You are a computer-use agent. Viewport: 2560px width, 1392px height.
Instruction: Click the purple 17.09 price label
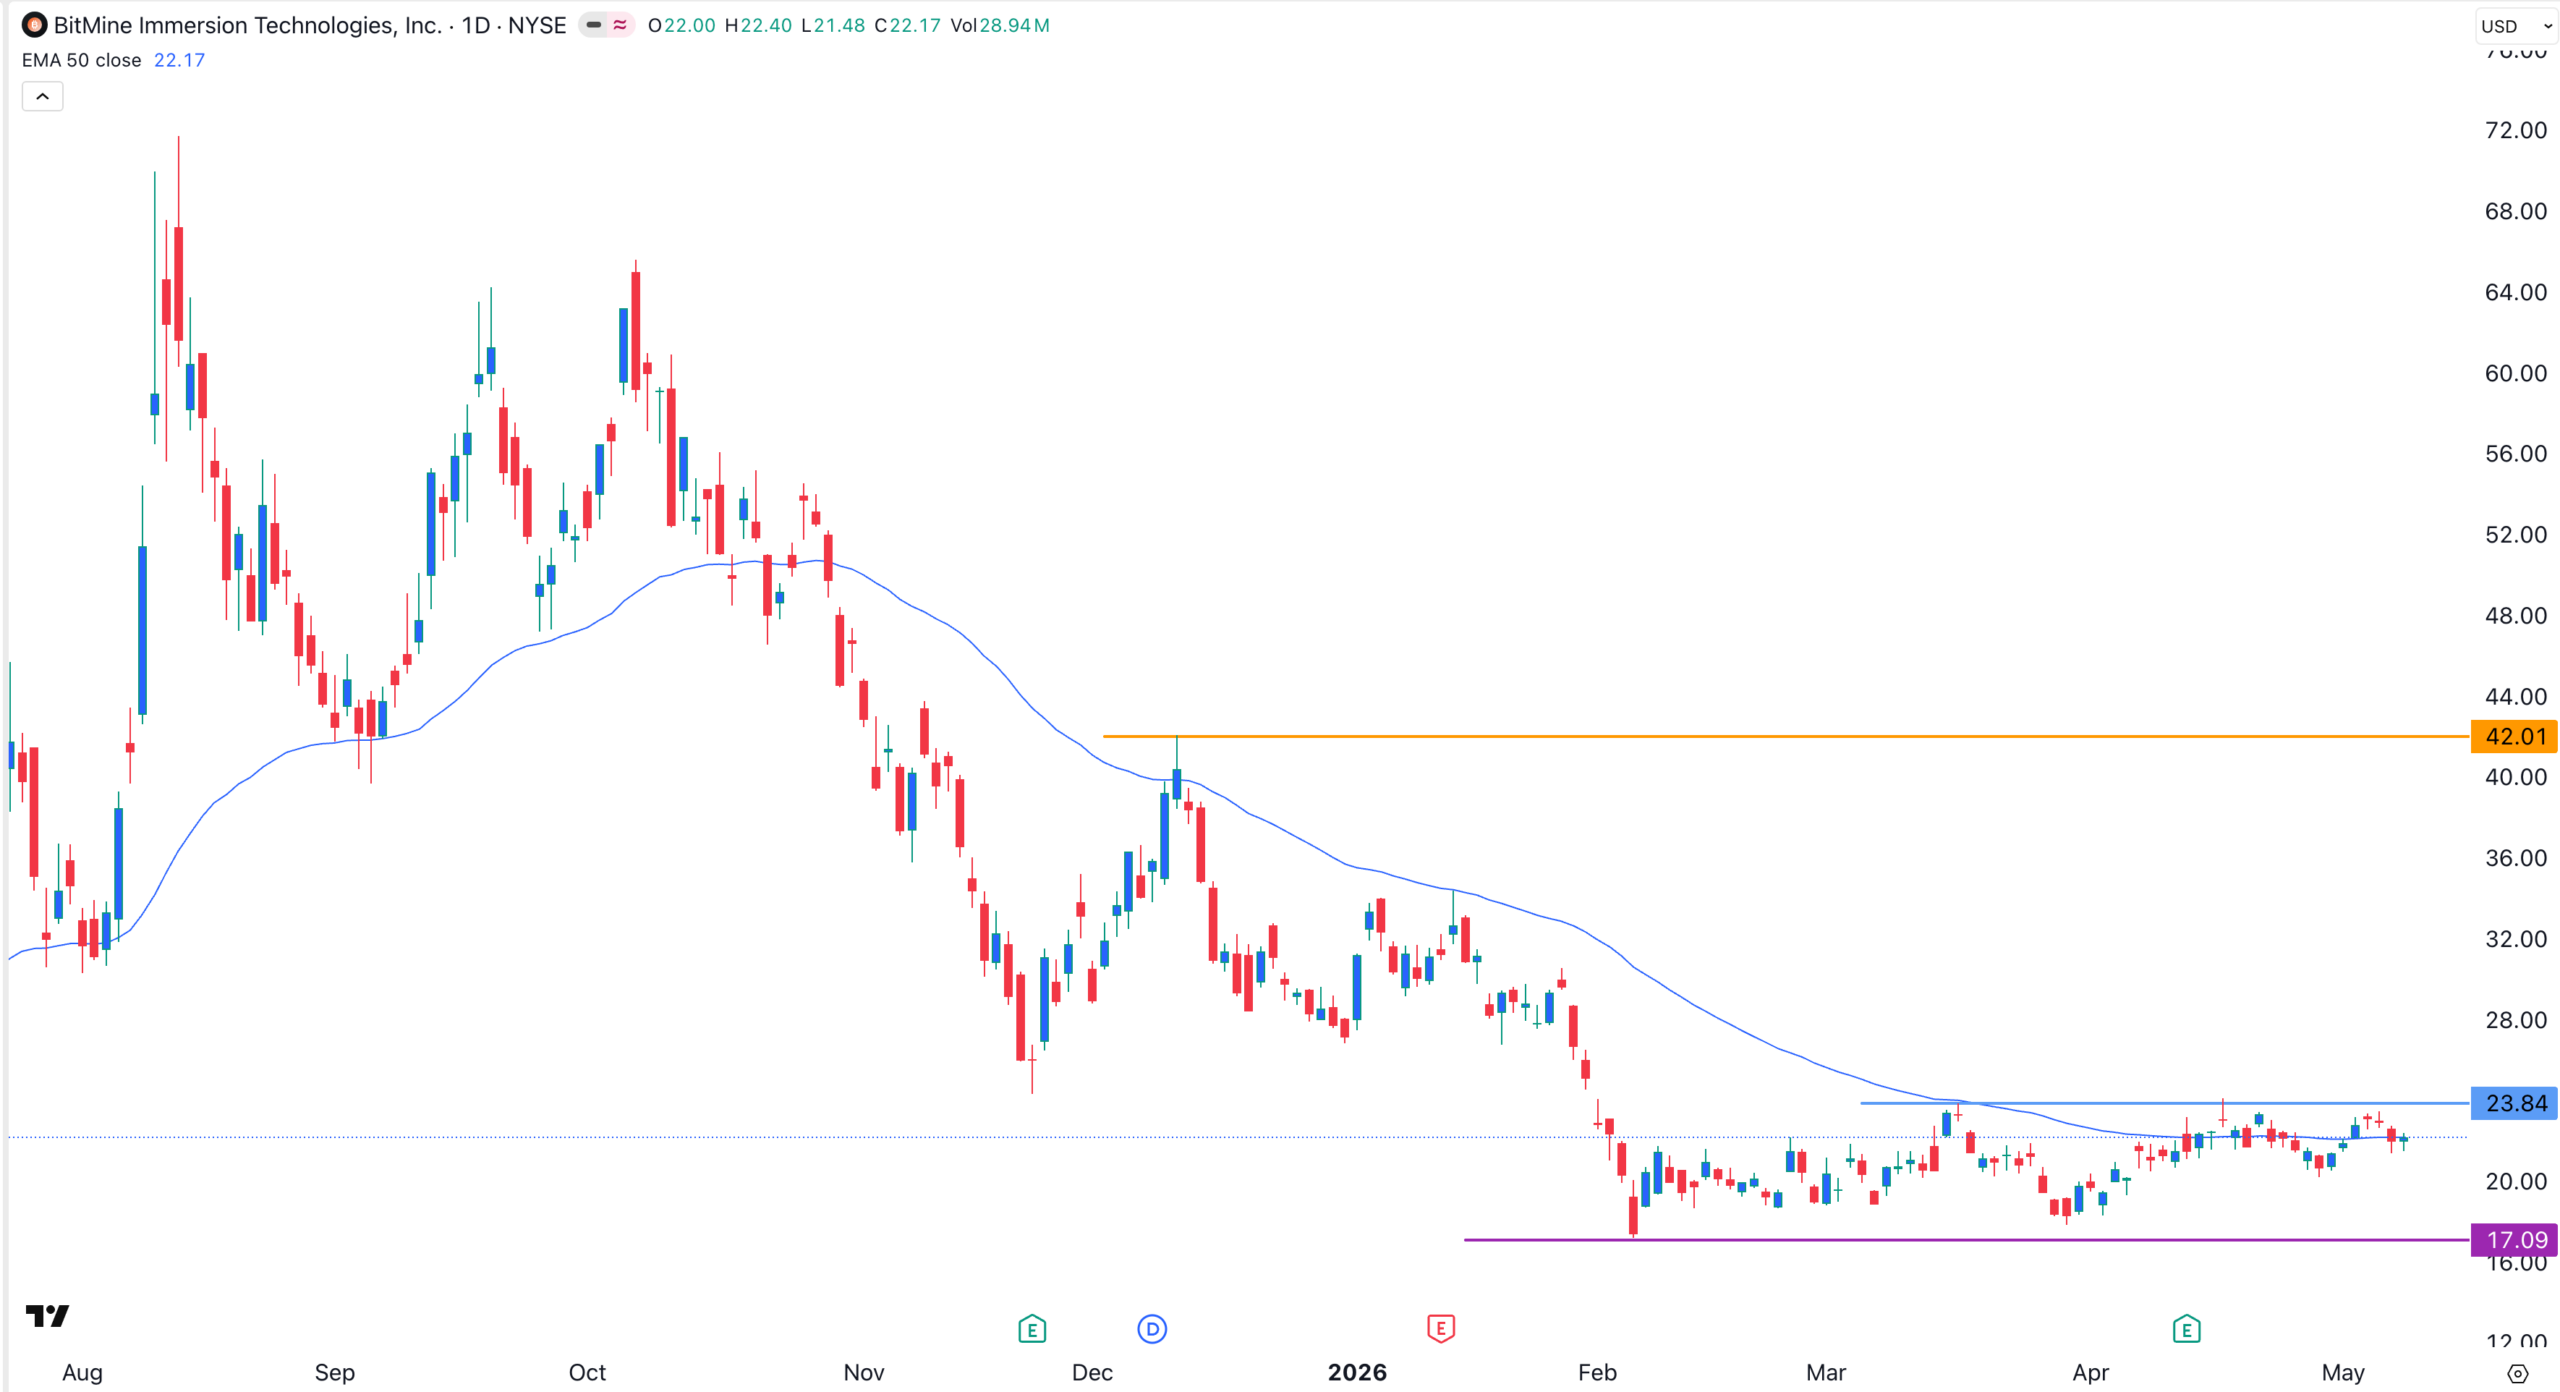2514,1240
